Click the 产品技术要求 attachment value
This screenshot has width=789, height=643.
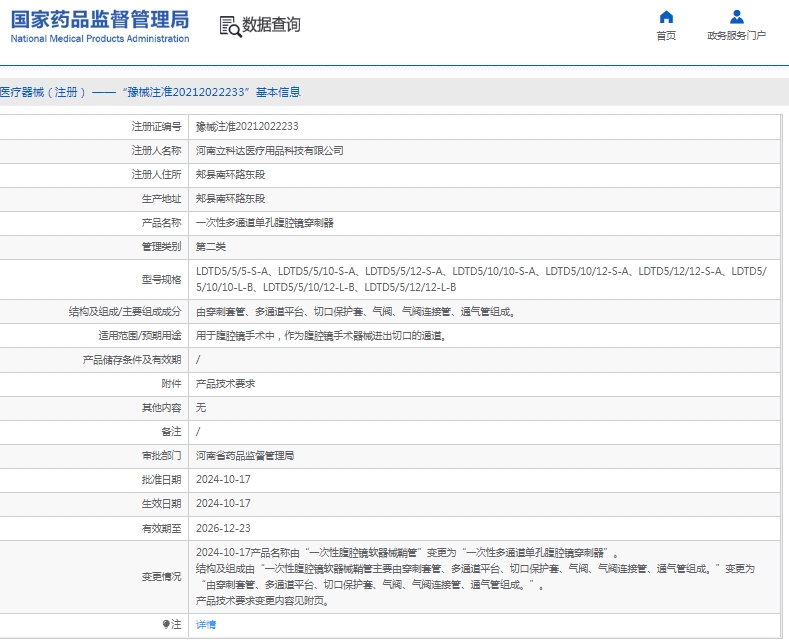click(x=225, y=384)
